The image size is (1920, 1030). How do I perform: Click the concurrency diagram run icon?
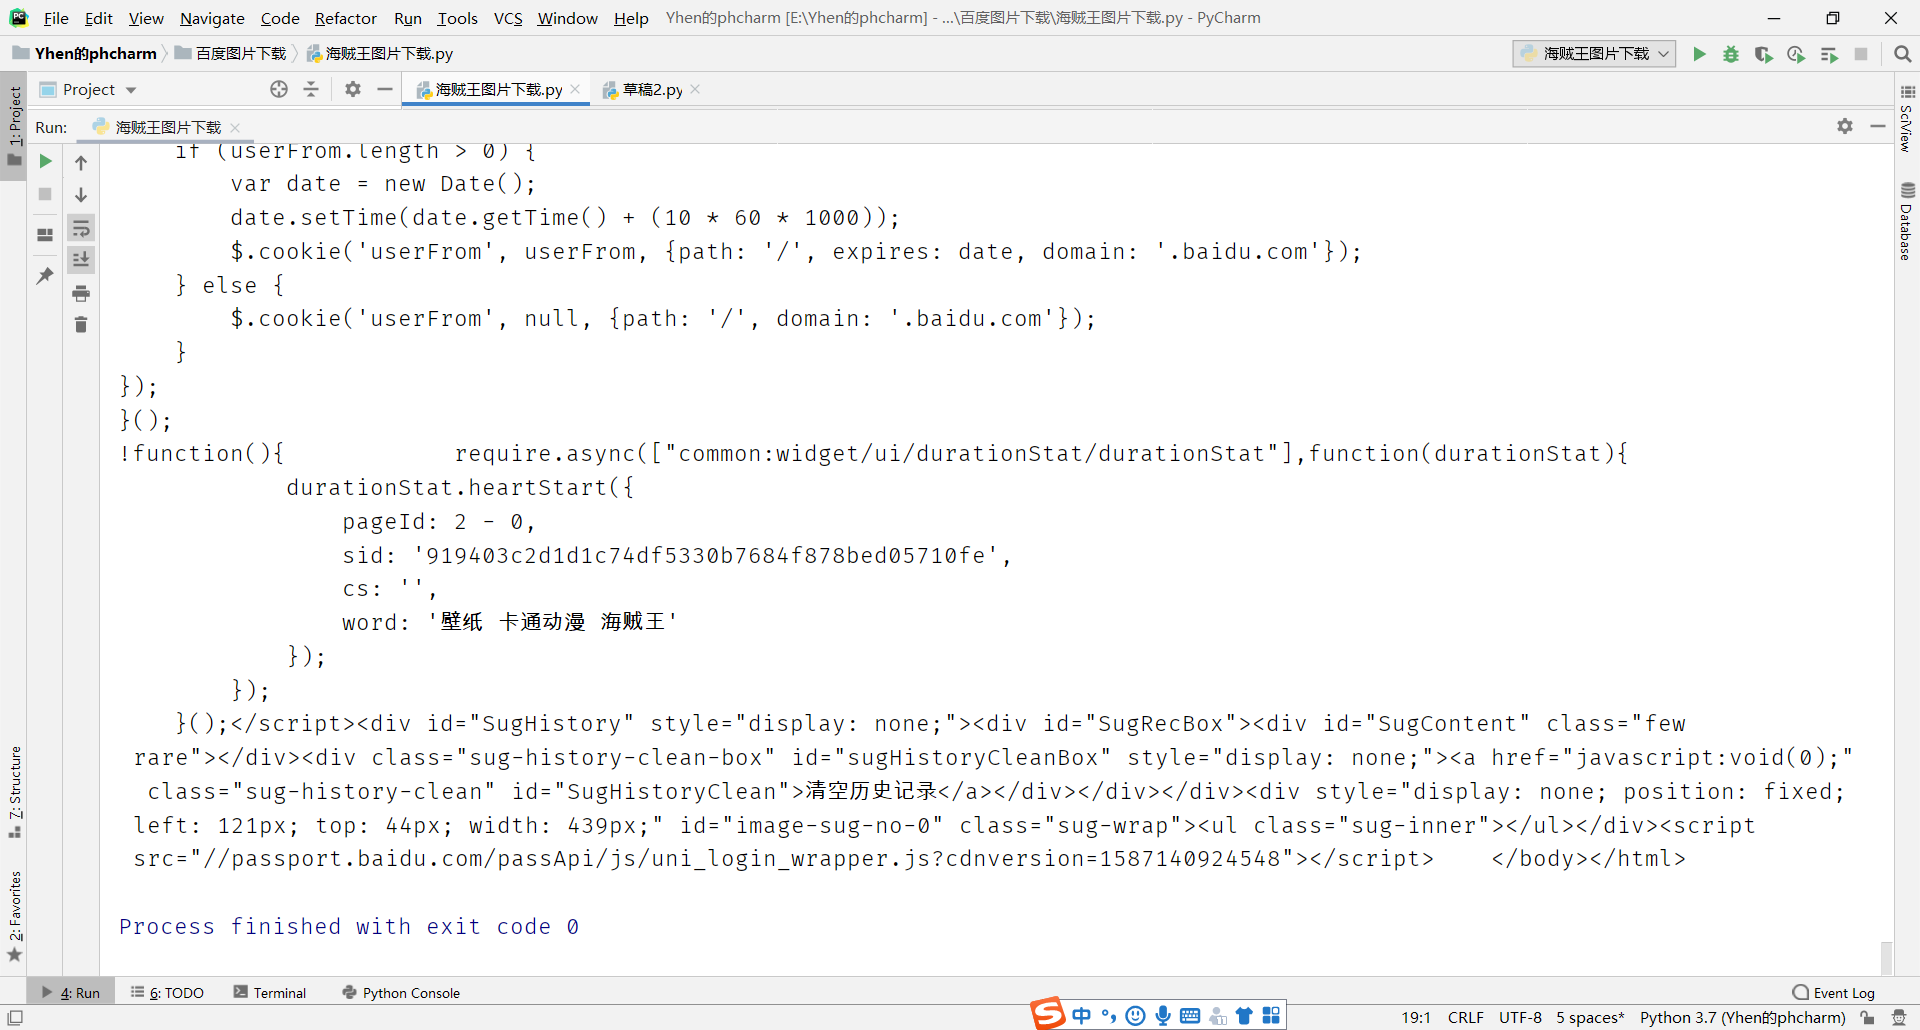tap(1829, 54)
